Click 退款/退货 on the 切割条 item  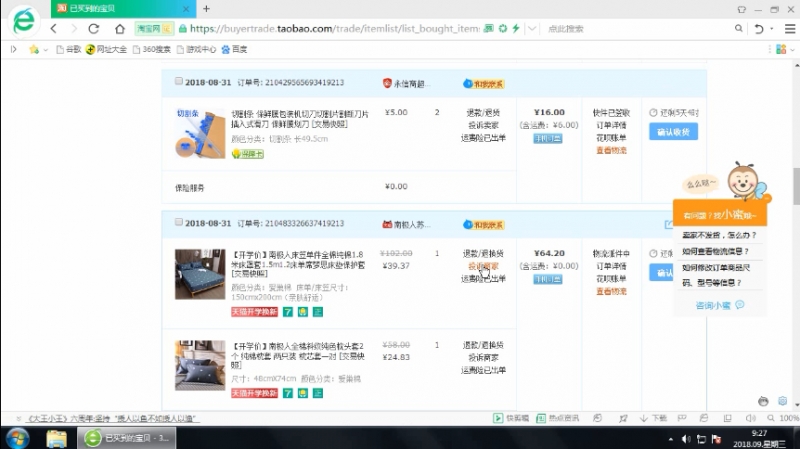483,112
